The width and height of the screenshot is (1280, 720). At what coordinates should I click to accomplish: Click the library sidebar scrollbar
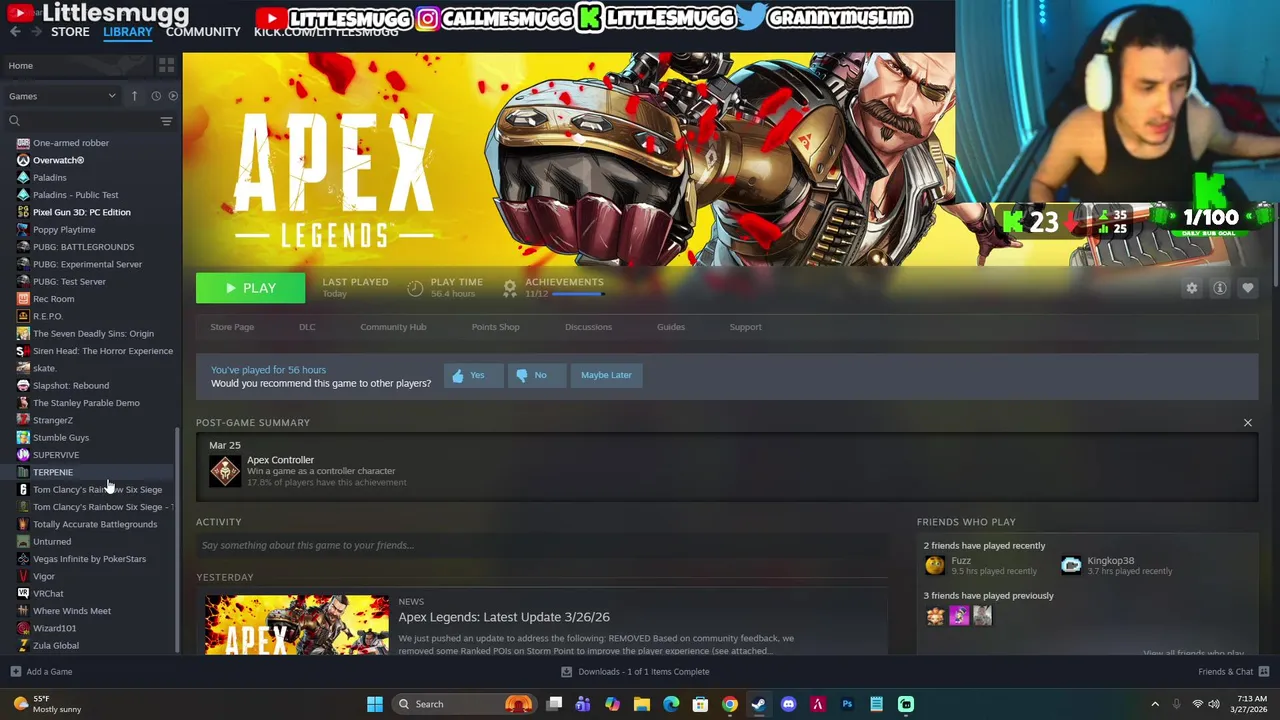point(177,540)
